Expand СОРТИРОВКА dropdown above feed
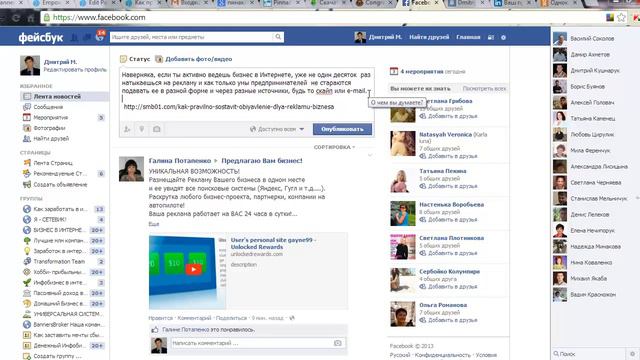 [x=334, y=147]
